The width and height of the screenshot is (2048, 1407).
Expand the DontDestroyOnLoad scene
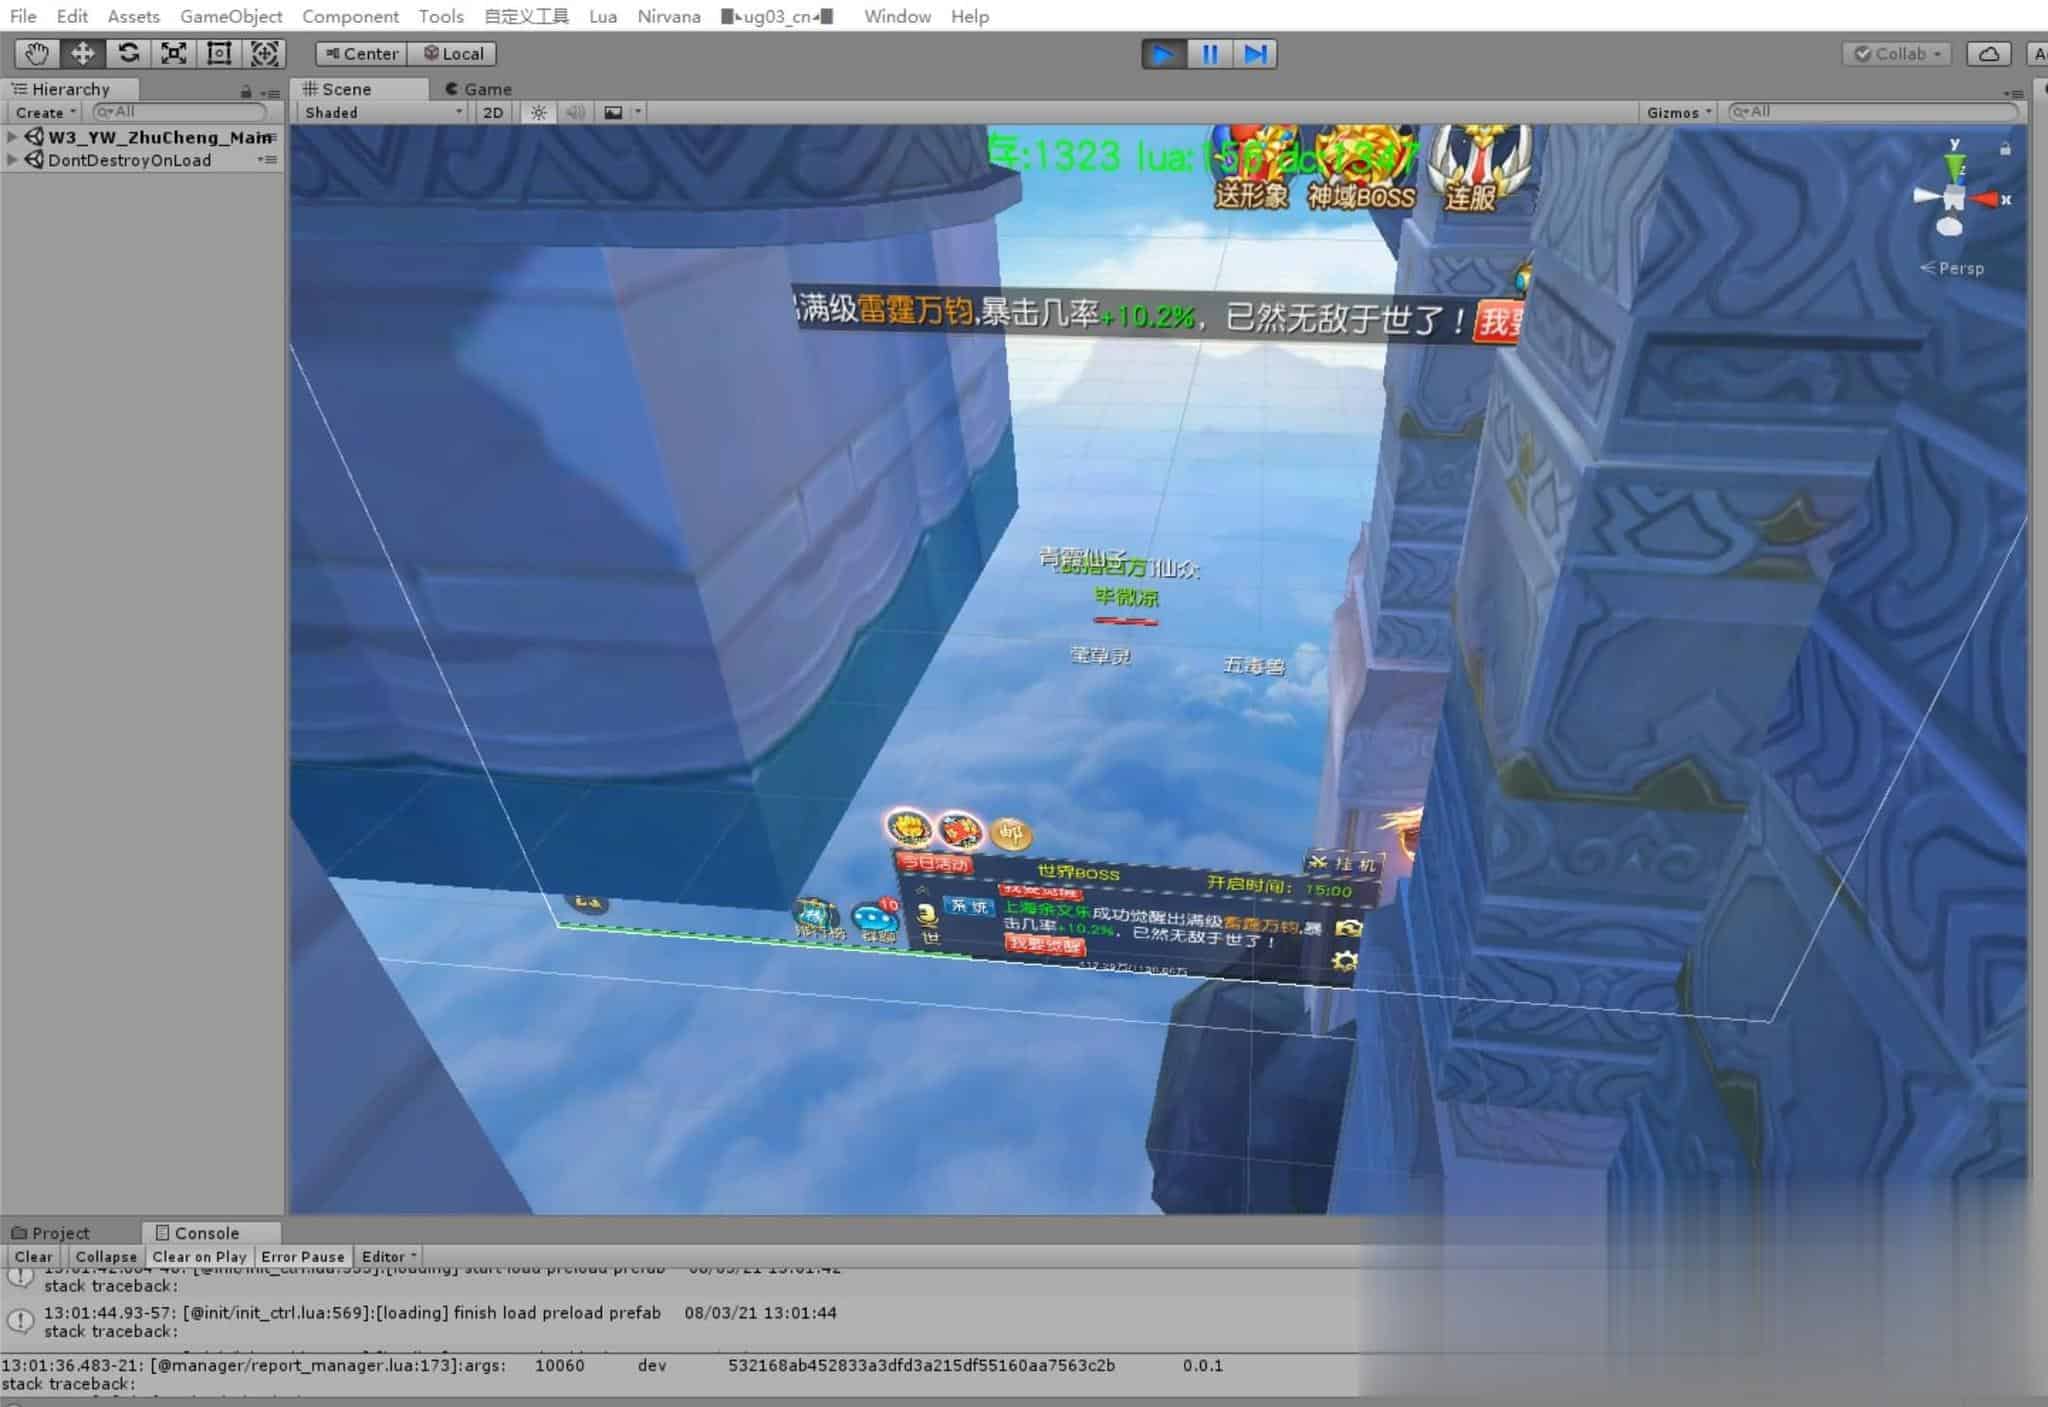click(x=12, y=160)
